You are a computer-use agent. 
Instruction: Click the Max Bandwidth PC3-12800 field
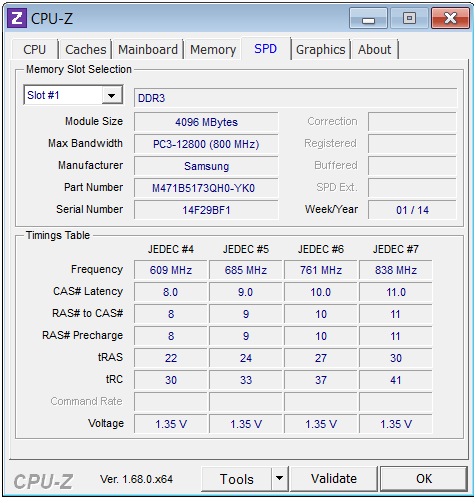pos(206,144)
